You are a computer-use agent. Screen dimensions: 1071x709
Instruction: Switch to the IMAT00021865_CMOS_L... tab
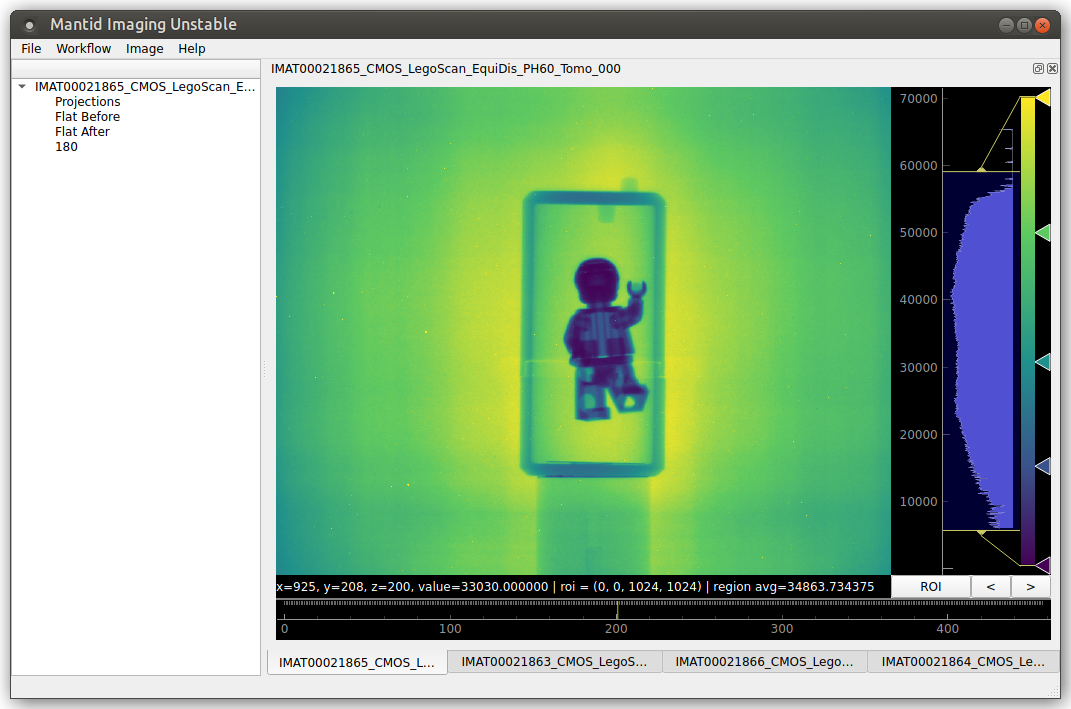point(357,663)
